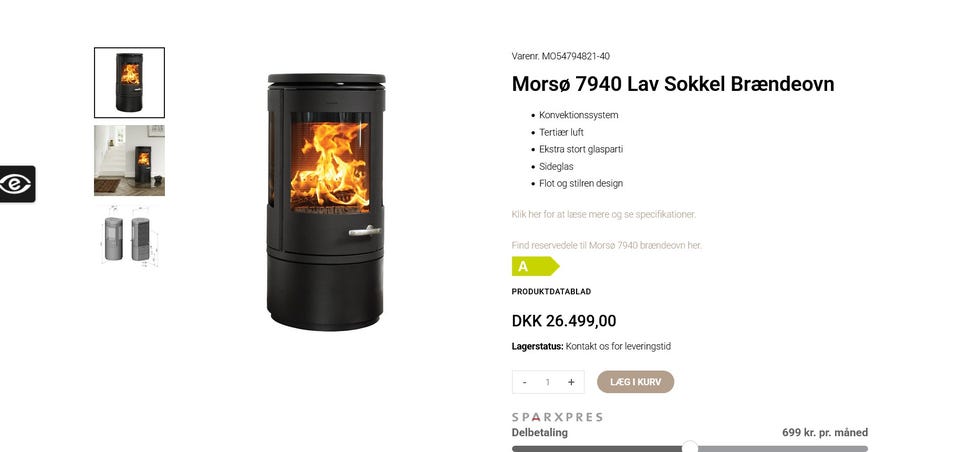Click the light grey part of the Delbetaling slider track

[x=782, y=449]
